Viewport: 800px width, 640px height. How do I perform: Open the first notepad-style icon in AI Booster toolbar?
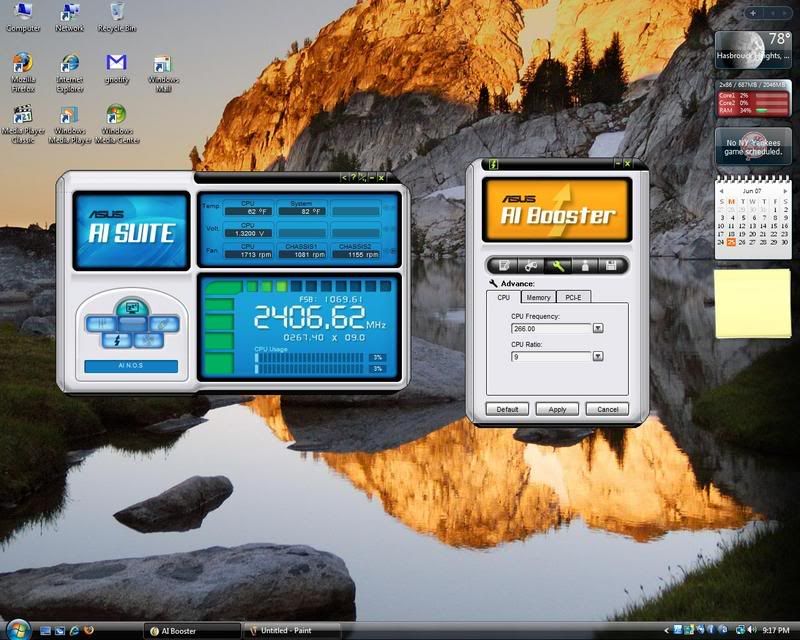click(x=504, y=265)
